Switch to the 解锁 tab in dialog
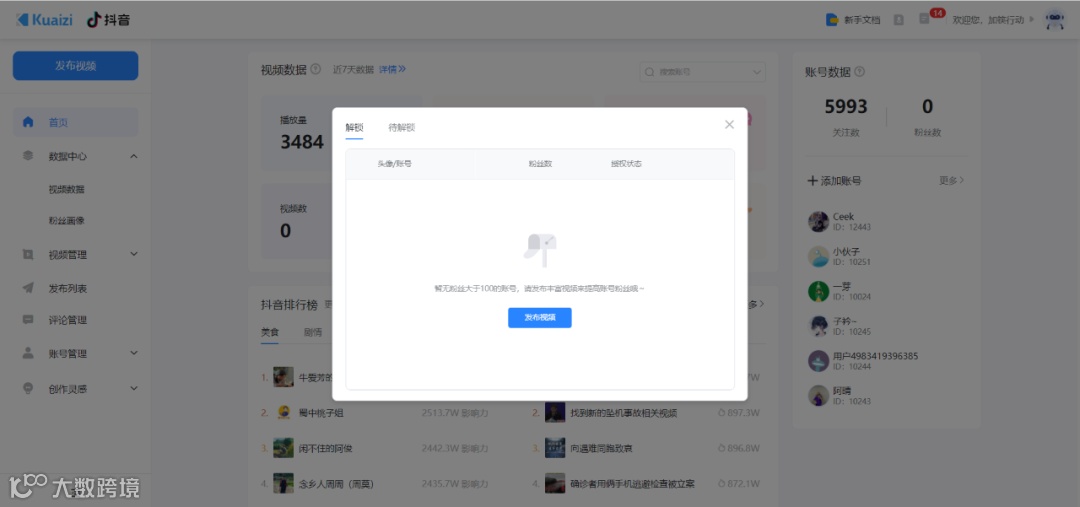 [x=354, y=127]
